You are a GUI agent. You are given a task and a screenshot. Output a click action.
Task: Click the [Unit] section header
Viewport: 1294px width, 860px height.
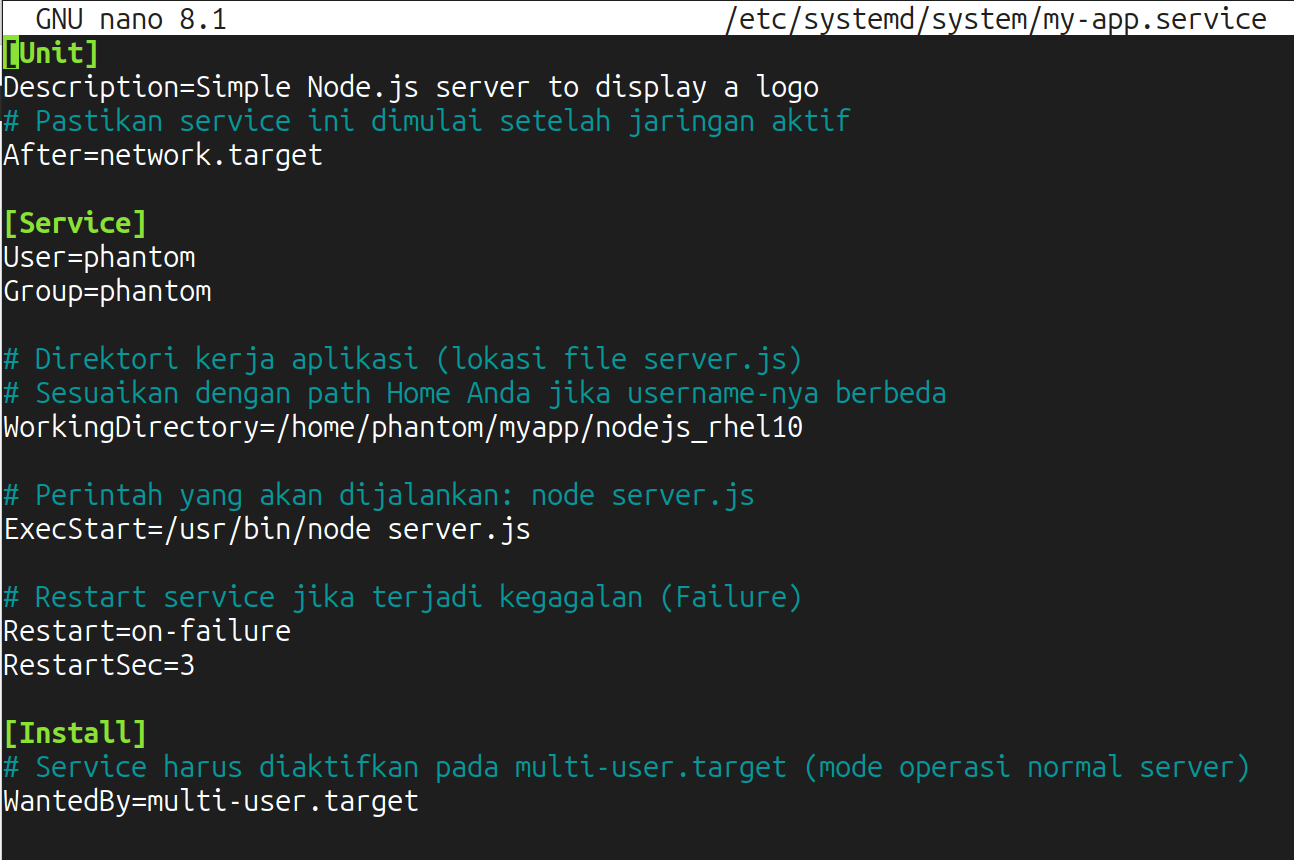pyautogui.click(x=51, y=53)
